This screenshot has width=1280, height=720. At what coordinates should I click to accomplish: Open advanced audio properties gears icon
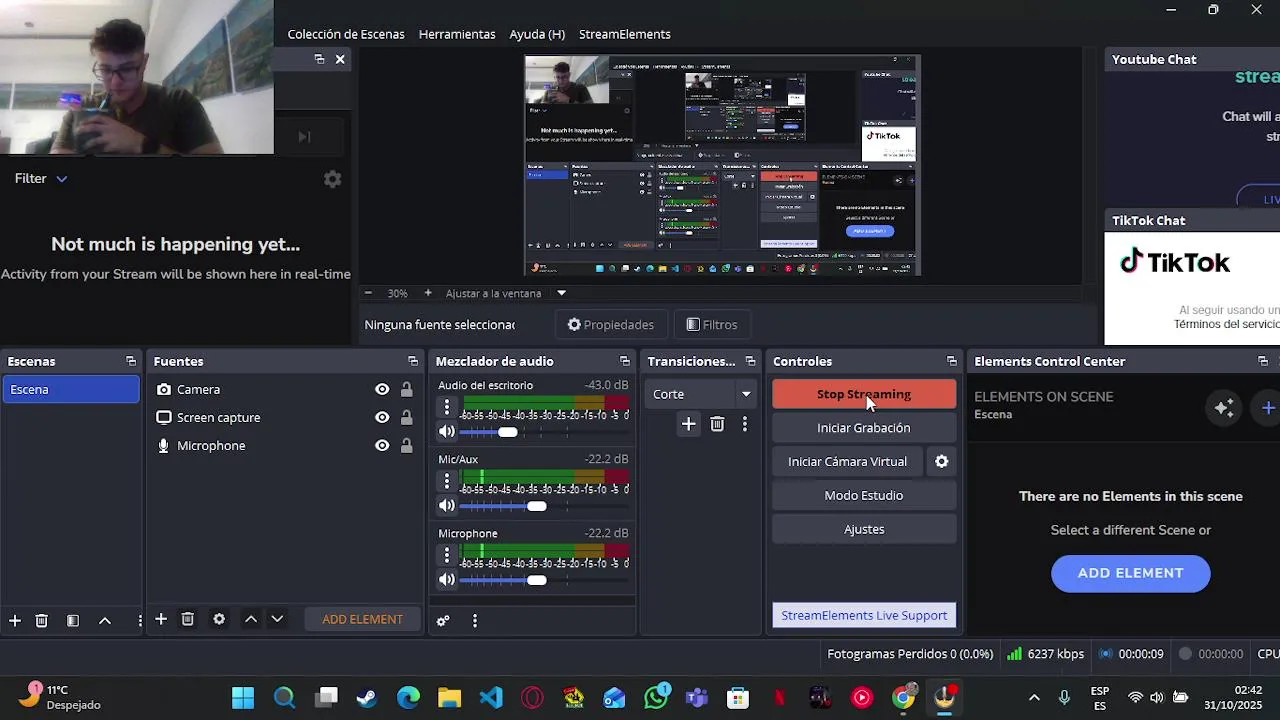tap(443, 621)
